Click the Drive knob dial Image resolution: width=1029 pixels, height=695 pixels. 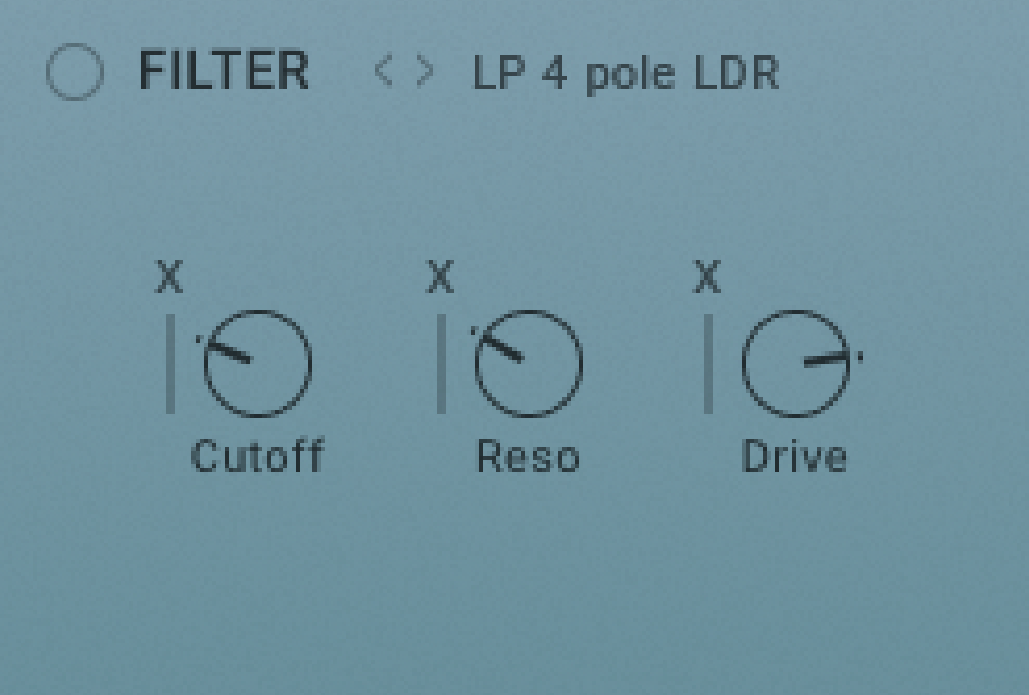[x=796, y=364]
